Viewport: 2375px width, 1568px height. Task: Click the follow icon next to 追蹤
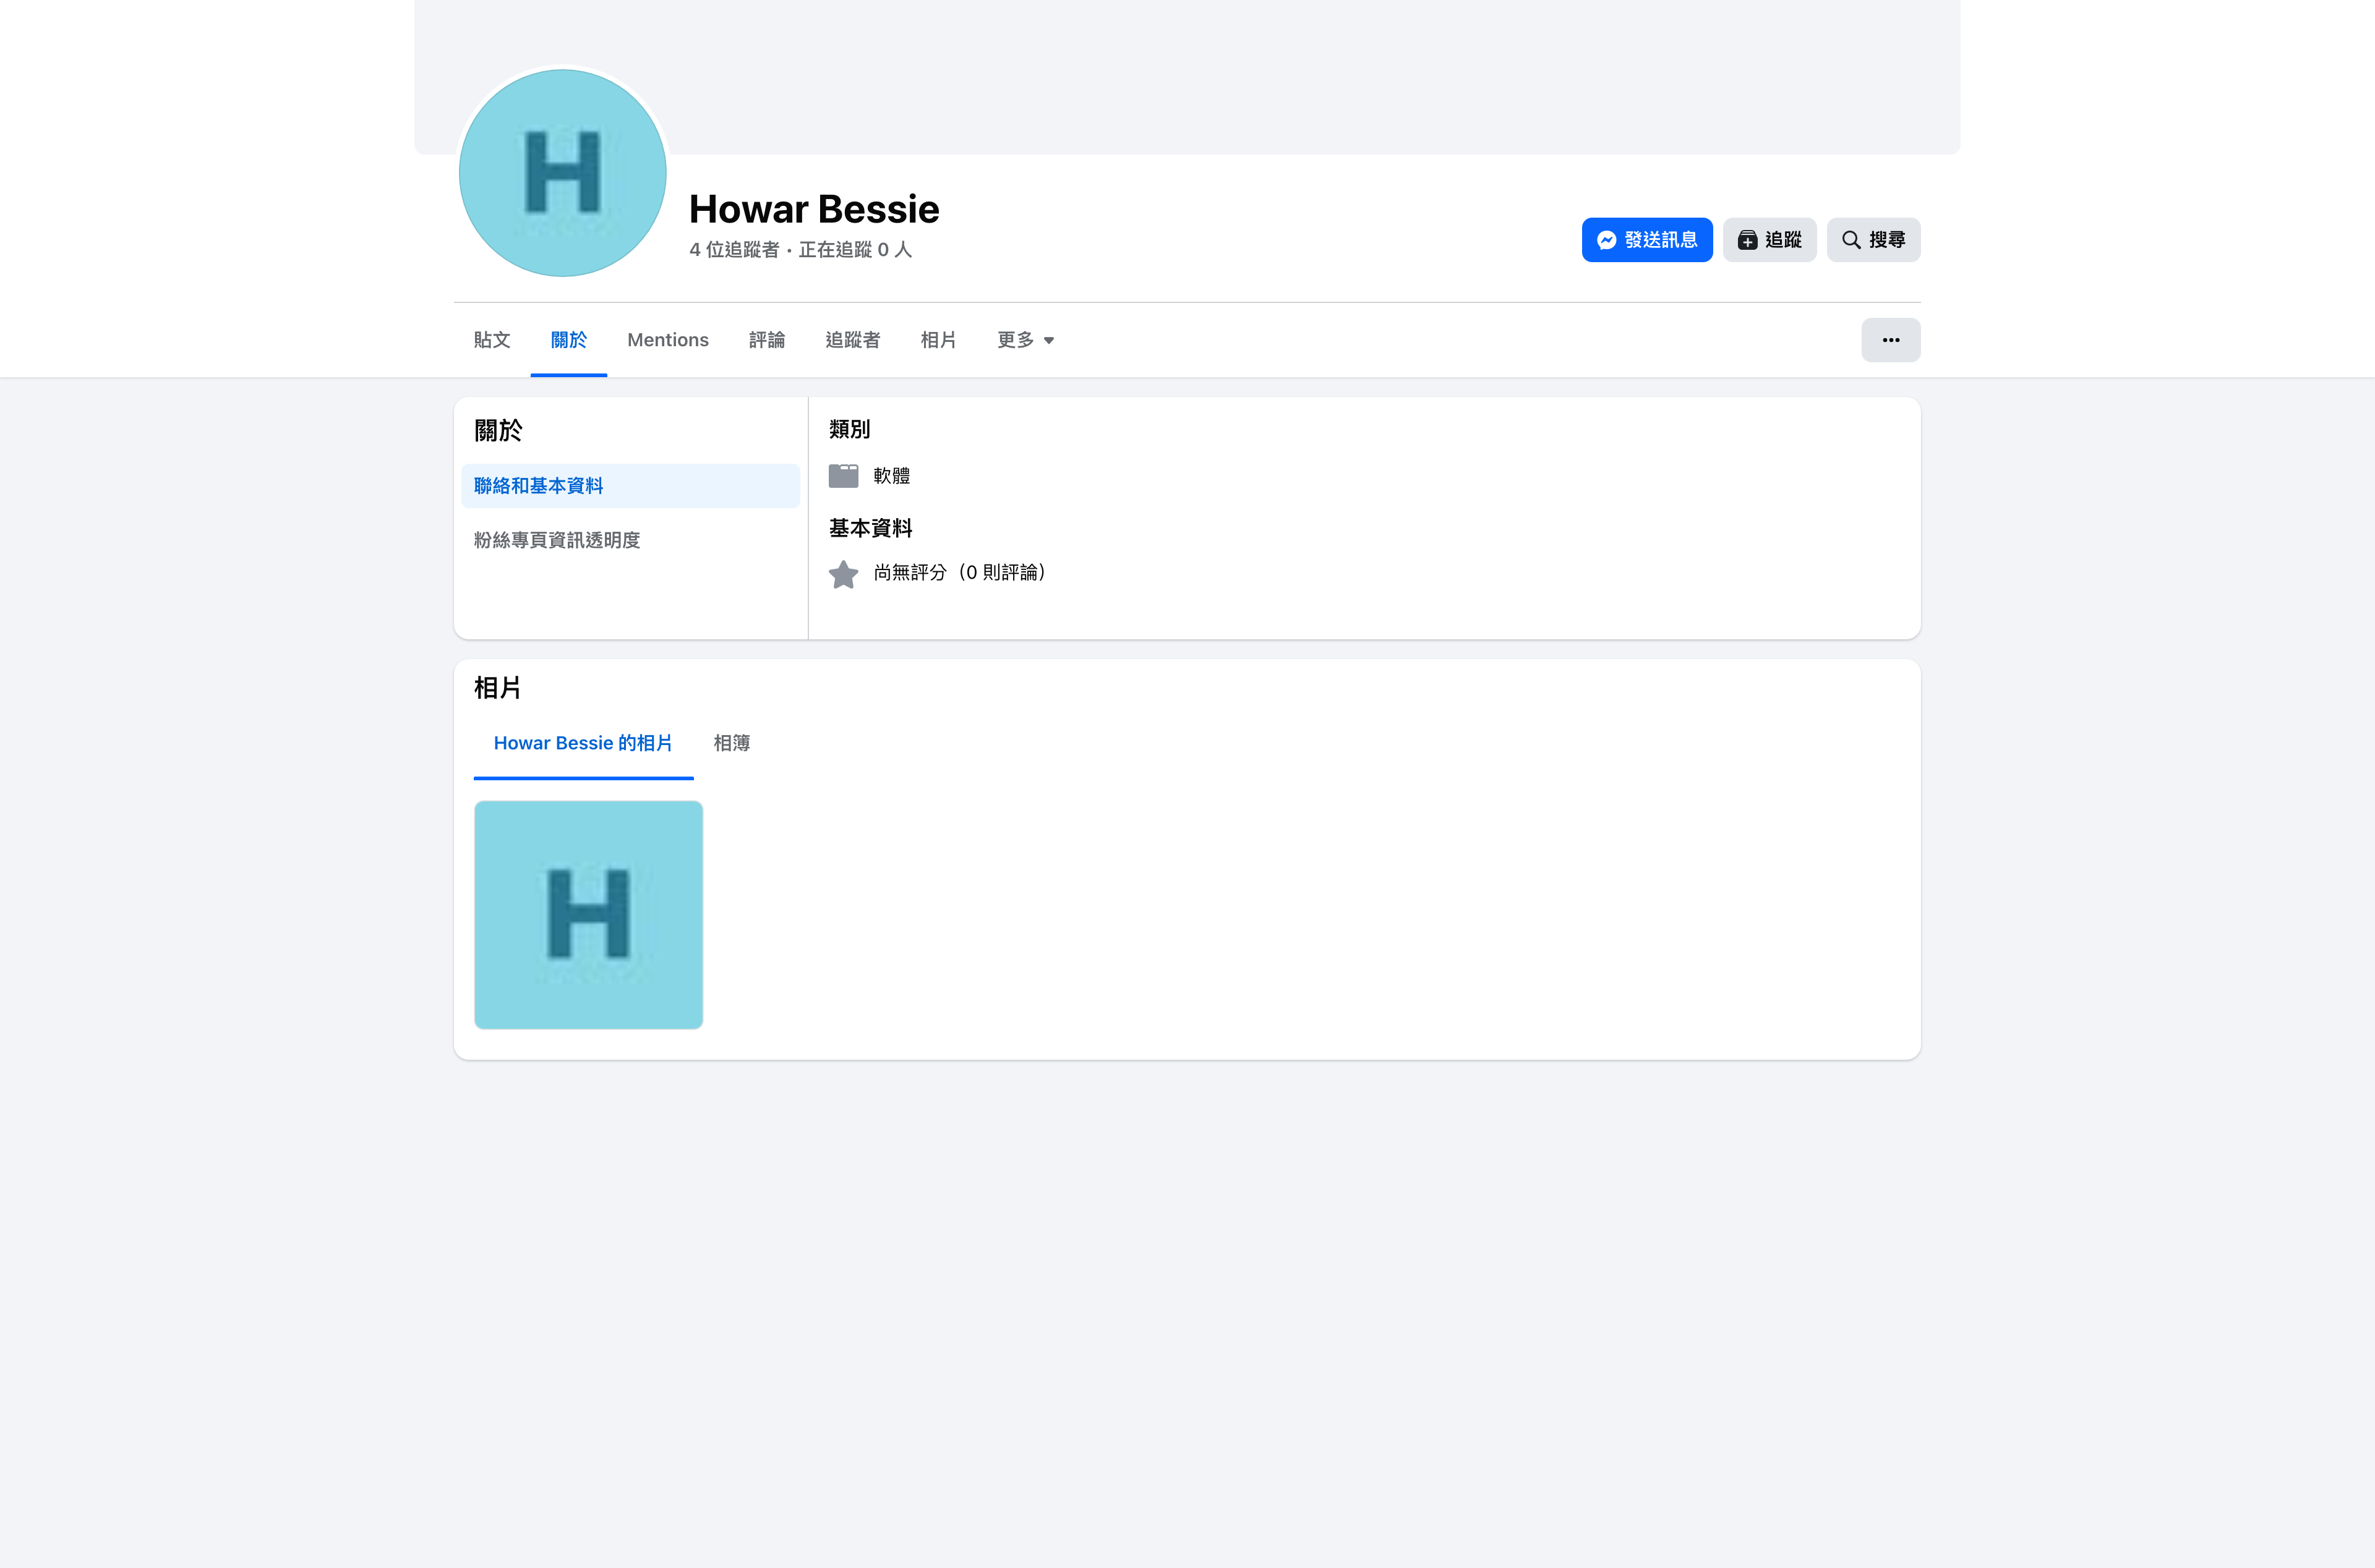1747,240
